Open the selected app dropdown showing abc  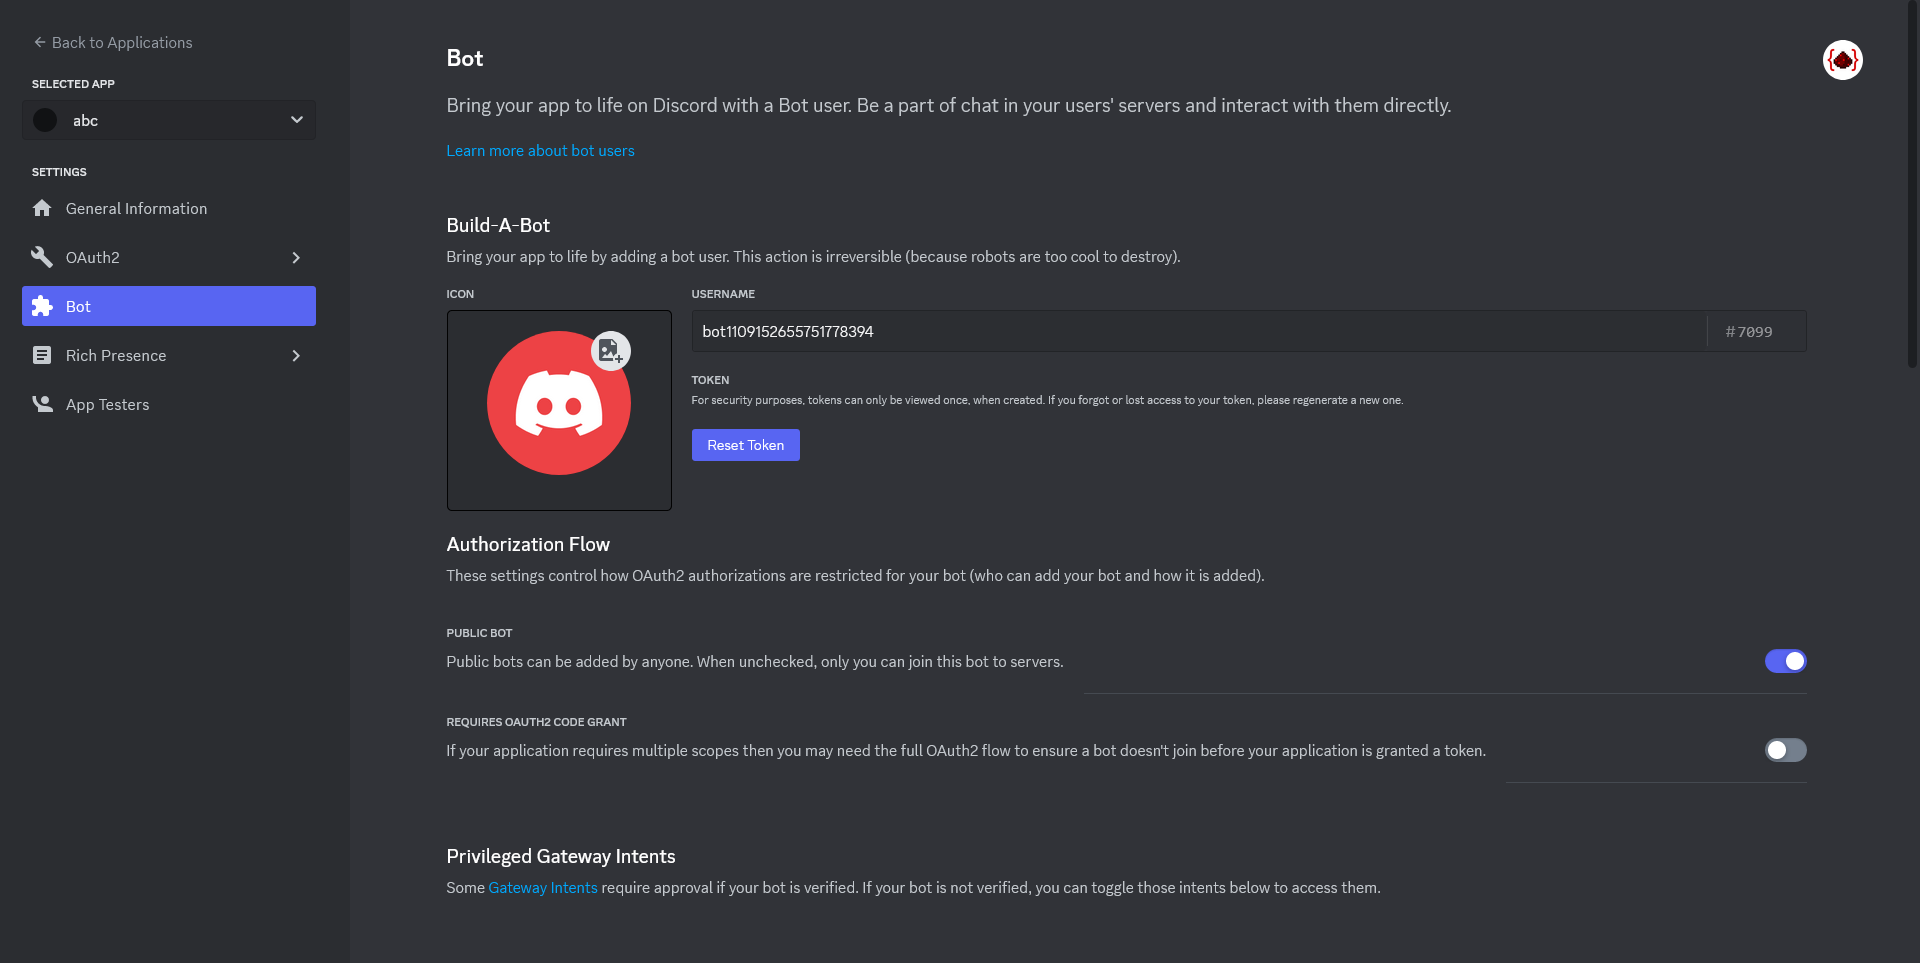169,120
